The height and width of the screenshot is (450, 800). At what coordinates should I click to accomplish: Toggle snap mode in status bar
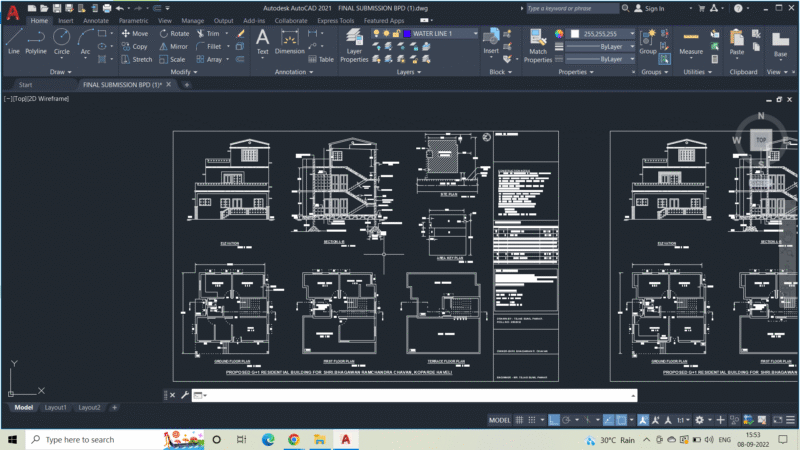(x=532, y=420)
